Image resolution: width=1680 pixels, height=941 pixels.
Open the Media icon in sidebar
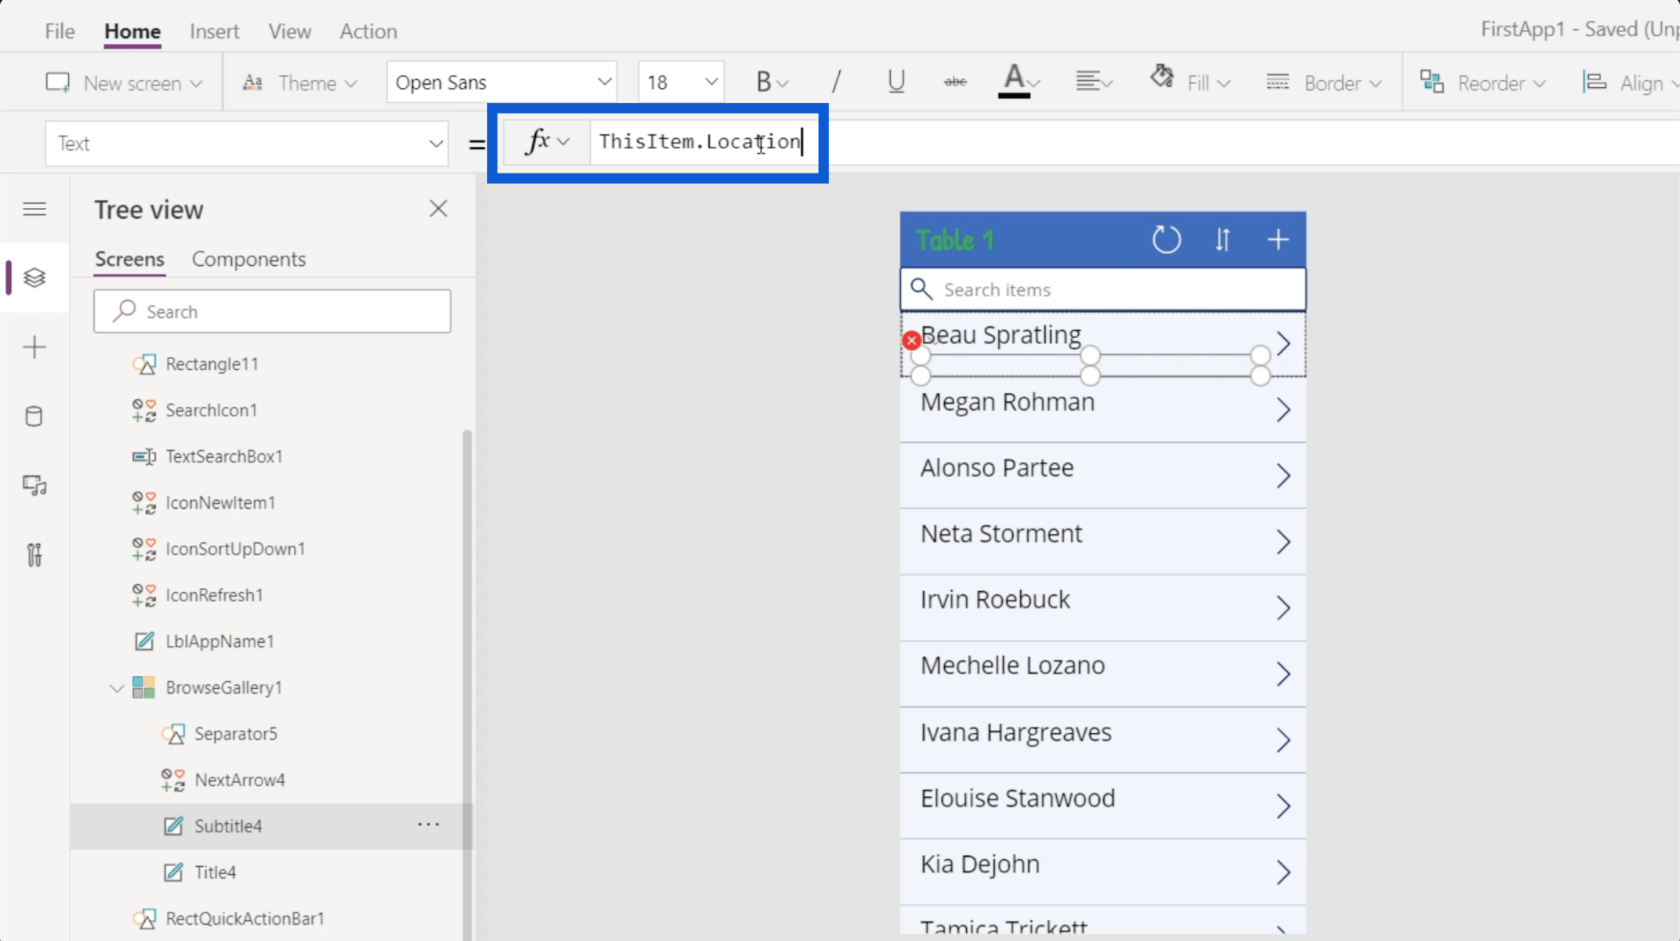(35, 486)
